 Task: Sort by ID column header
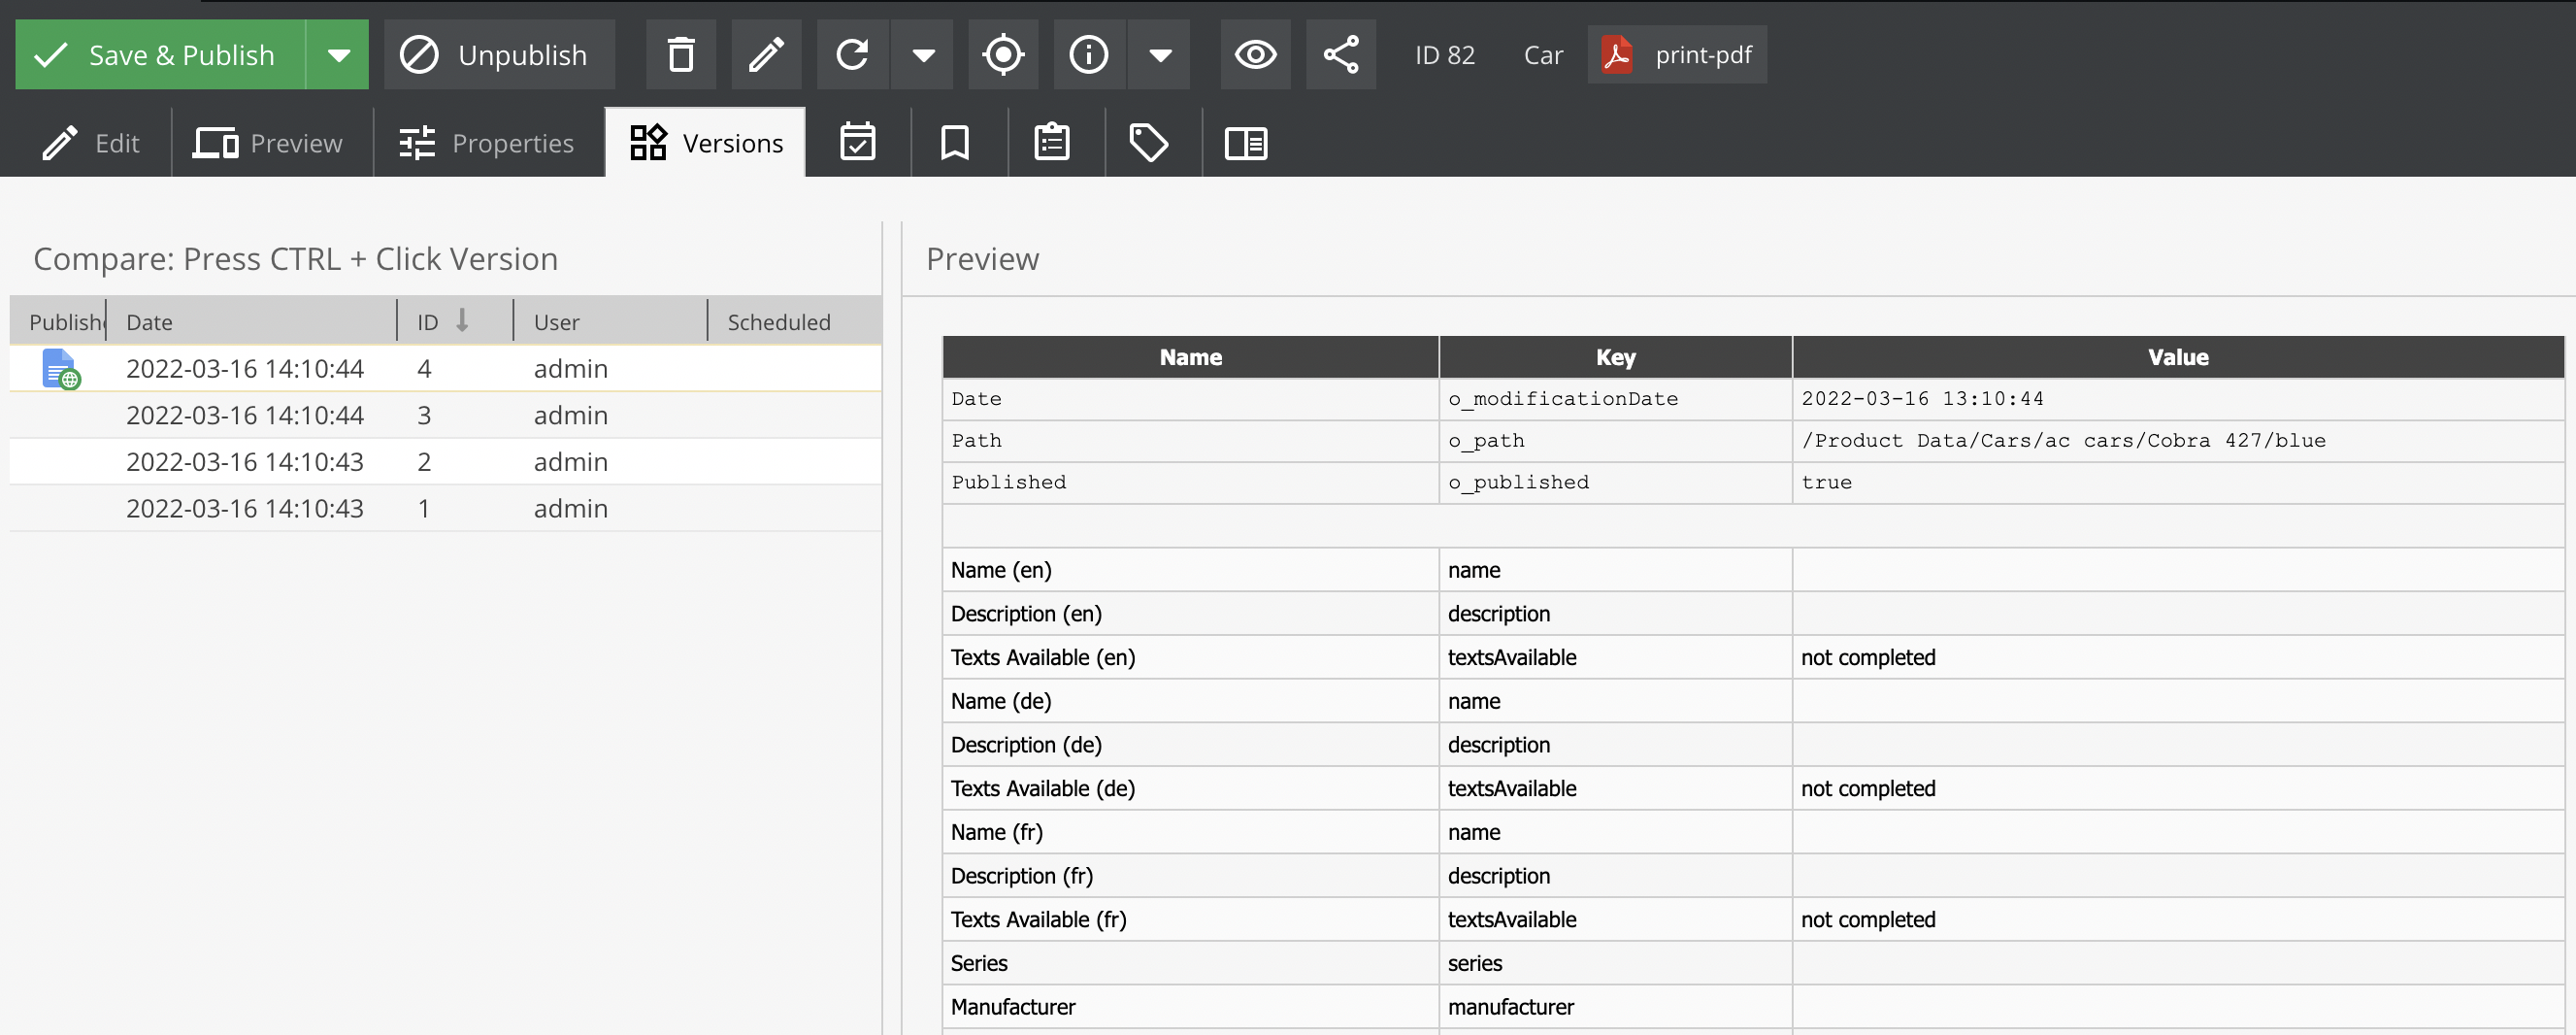pos(455,322)
